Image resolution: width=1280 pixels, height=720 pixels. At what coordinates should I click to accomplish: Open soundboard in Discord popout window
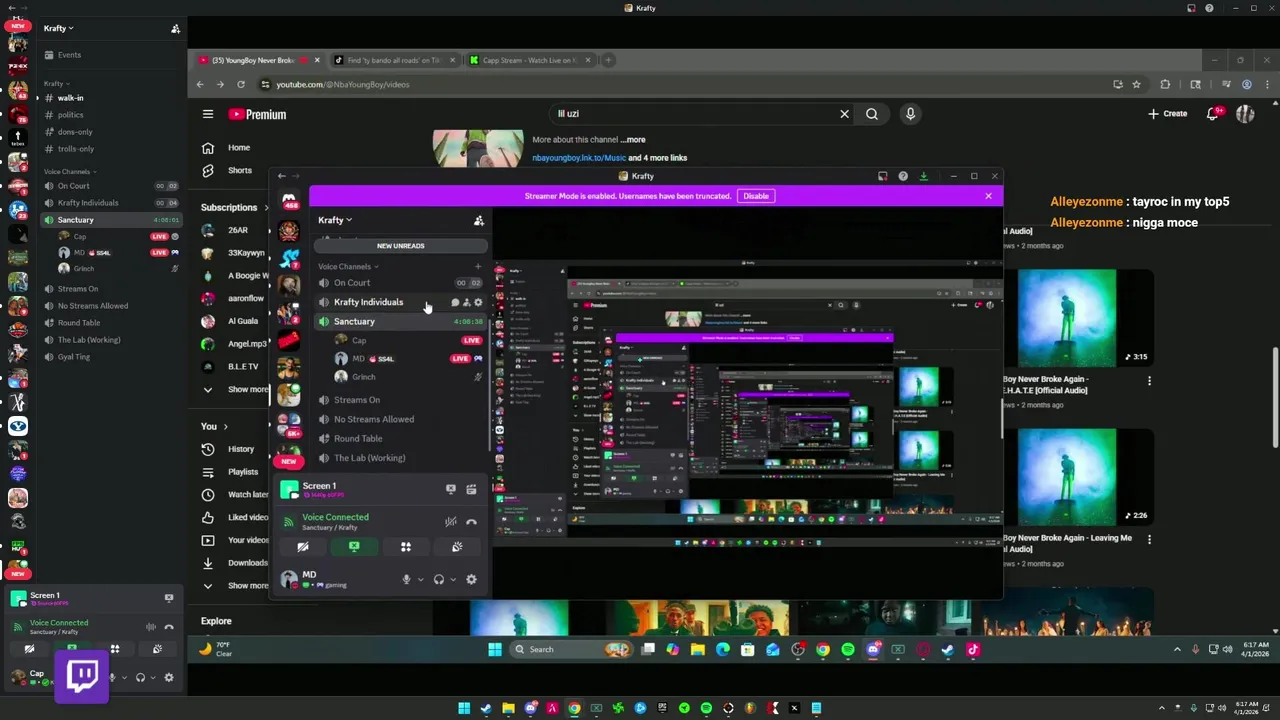(457, 547)
